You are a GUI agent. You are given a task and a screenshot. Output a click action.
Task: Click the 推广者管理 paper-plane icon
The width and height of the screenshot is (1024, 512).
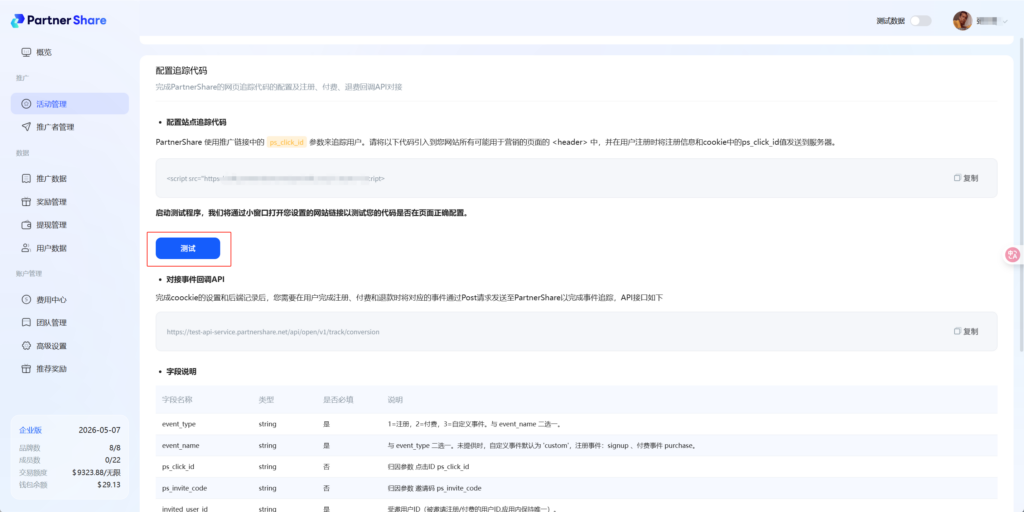click(26, 127)
